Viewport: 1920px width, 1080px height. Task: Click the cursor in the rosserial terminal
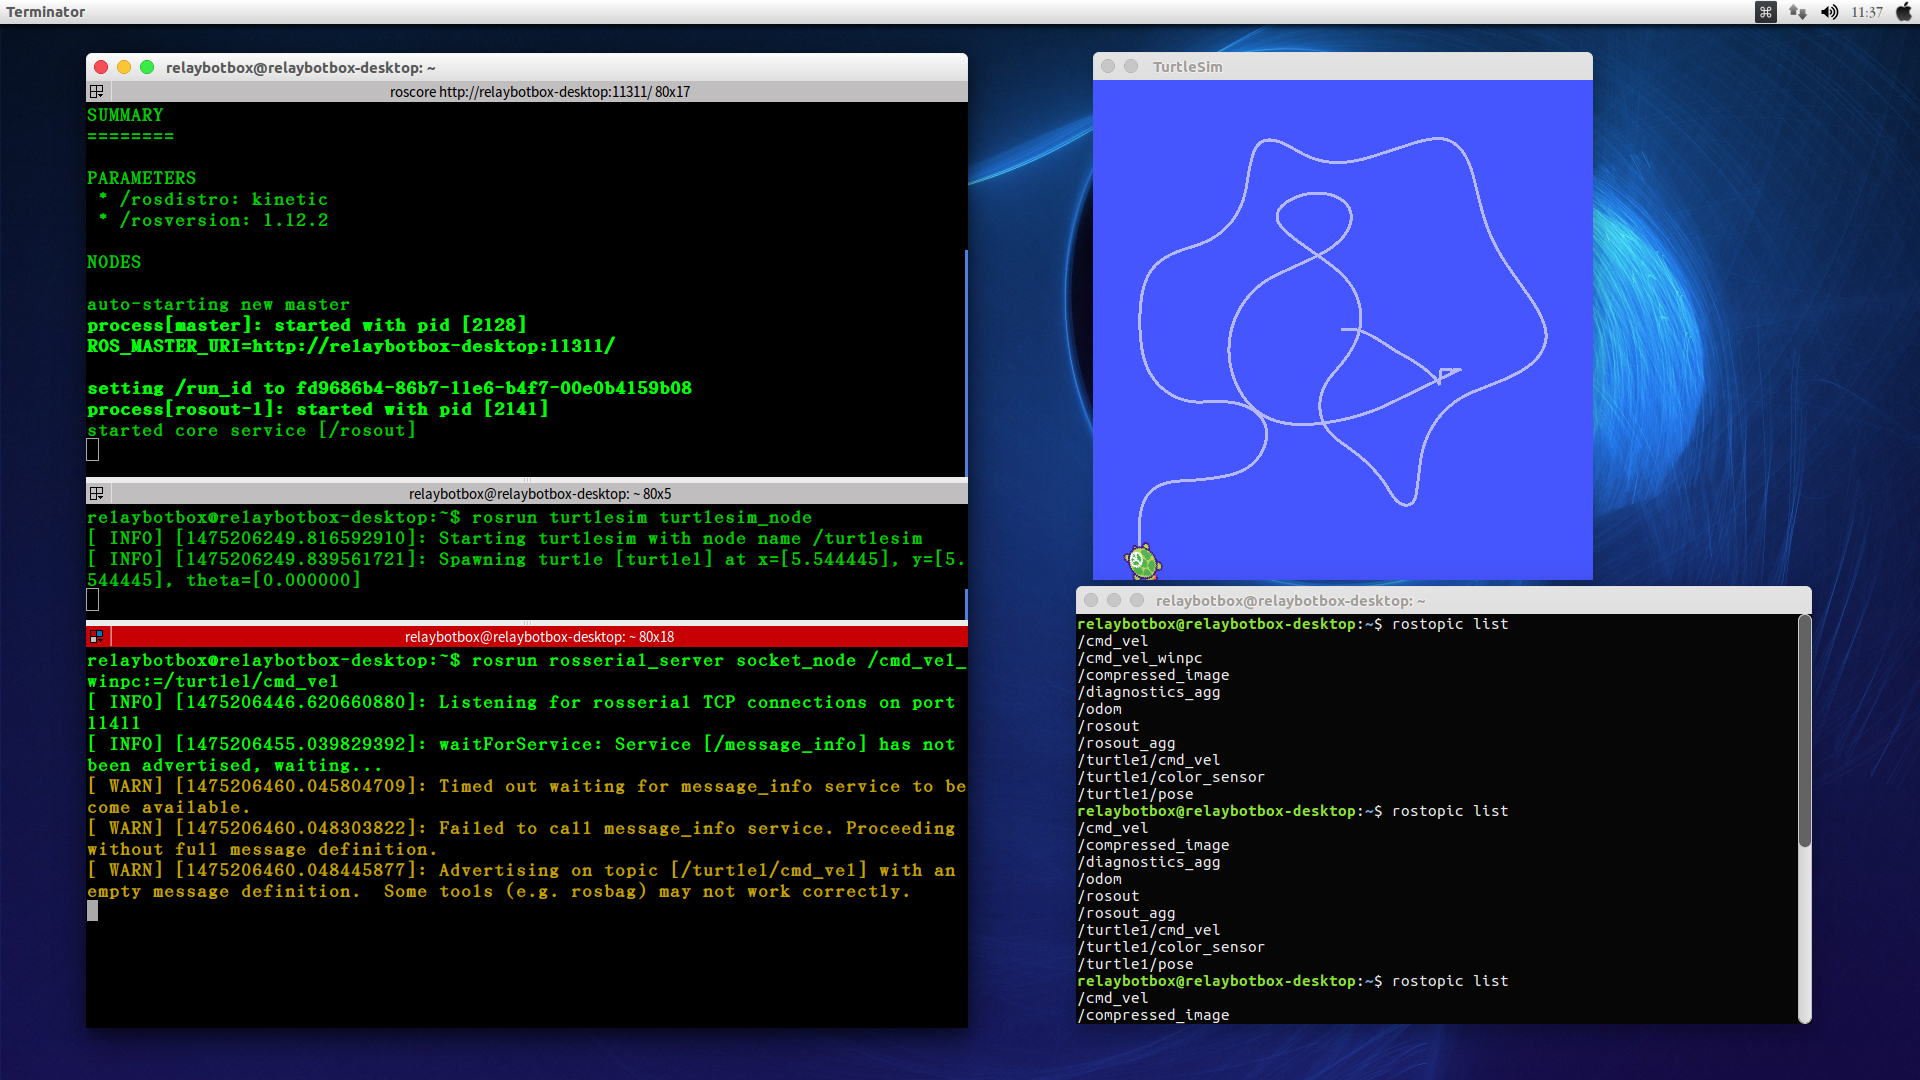point(93,911)
